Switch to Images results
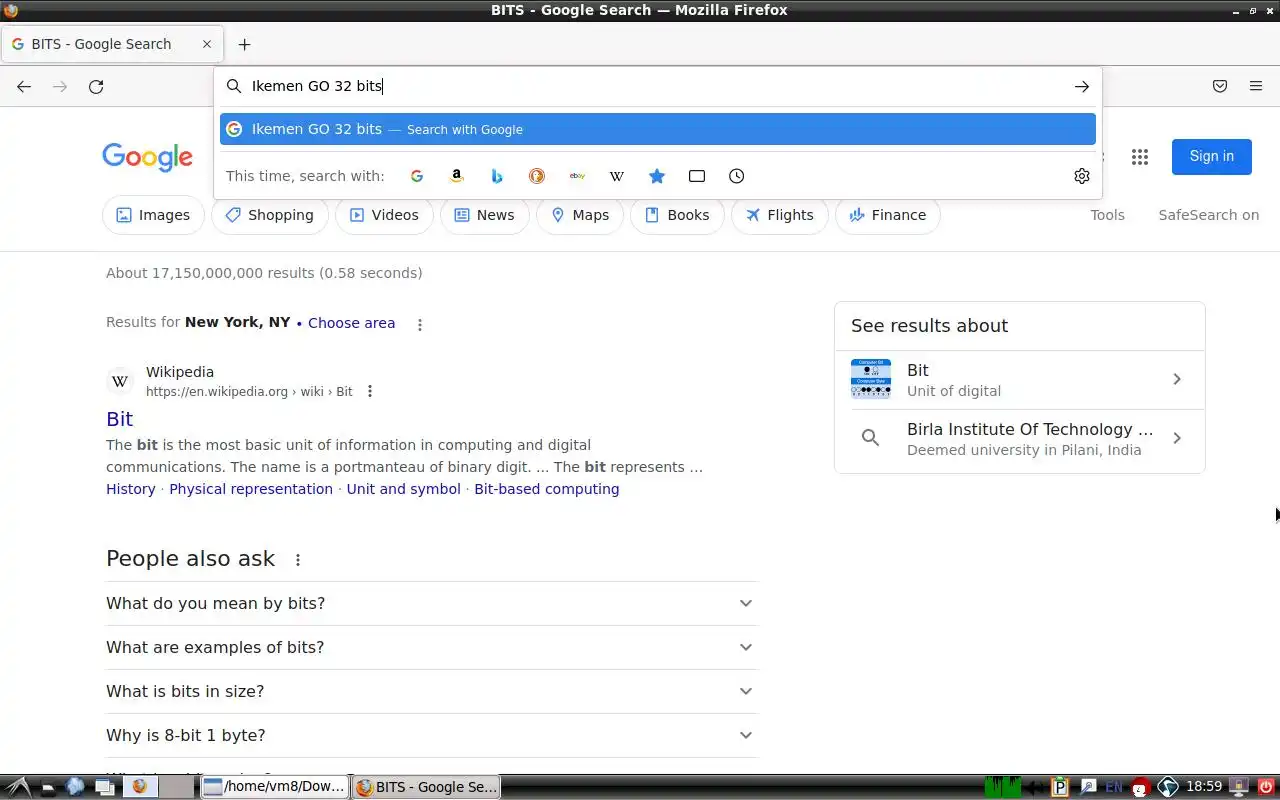Image resolution: width=1280 pixels, height=800 pixels. pos(153,215)
